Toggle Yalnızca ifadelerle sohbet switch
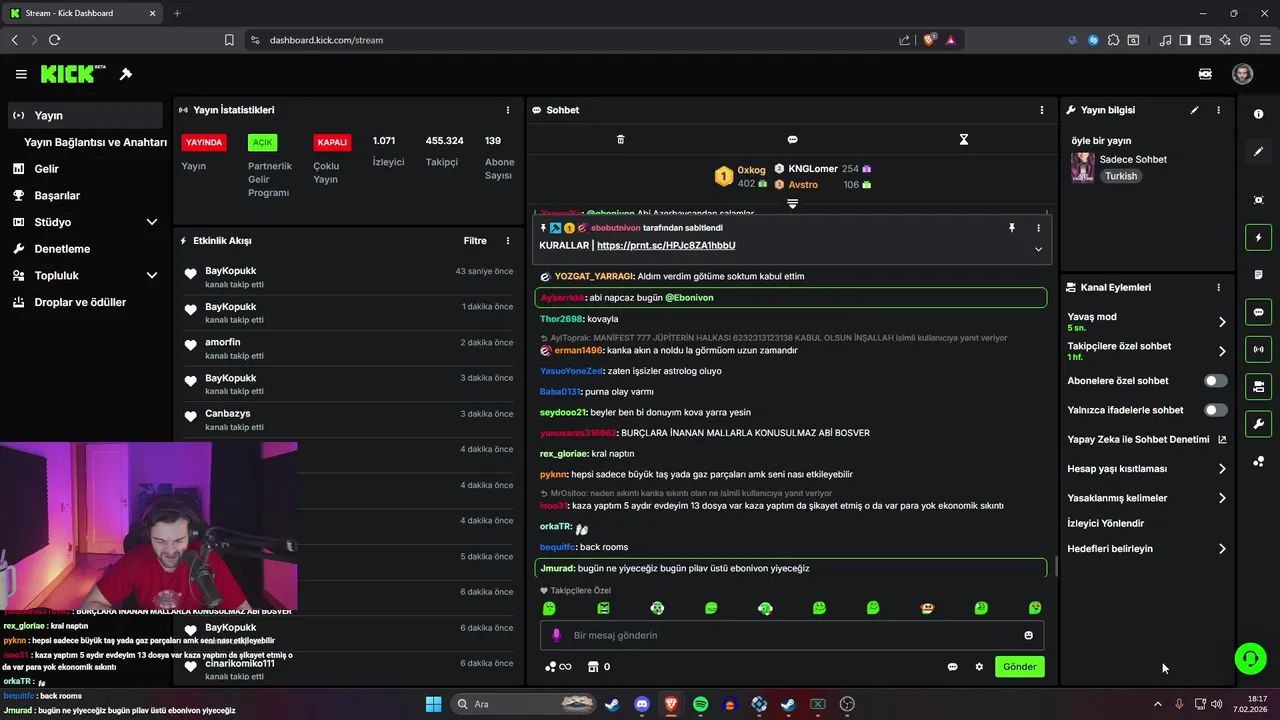The width and height of the screenshot is (1280, 720). (1215, 410)
